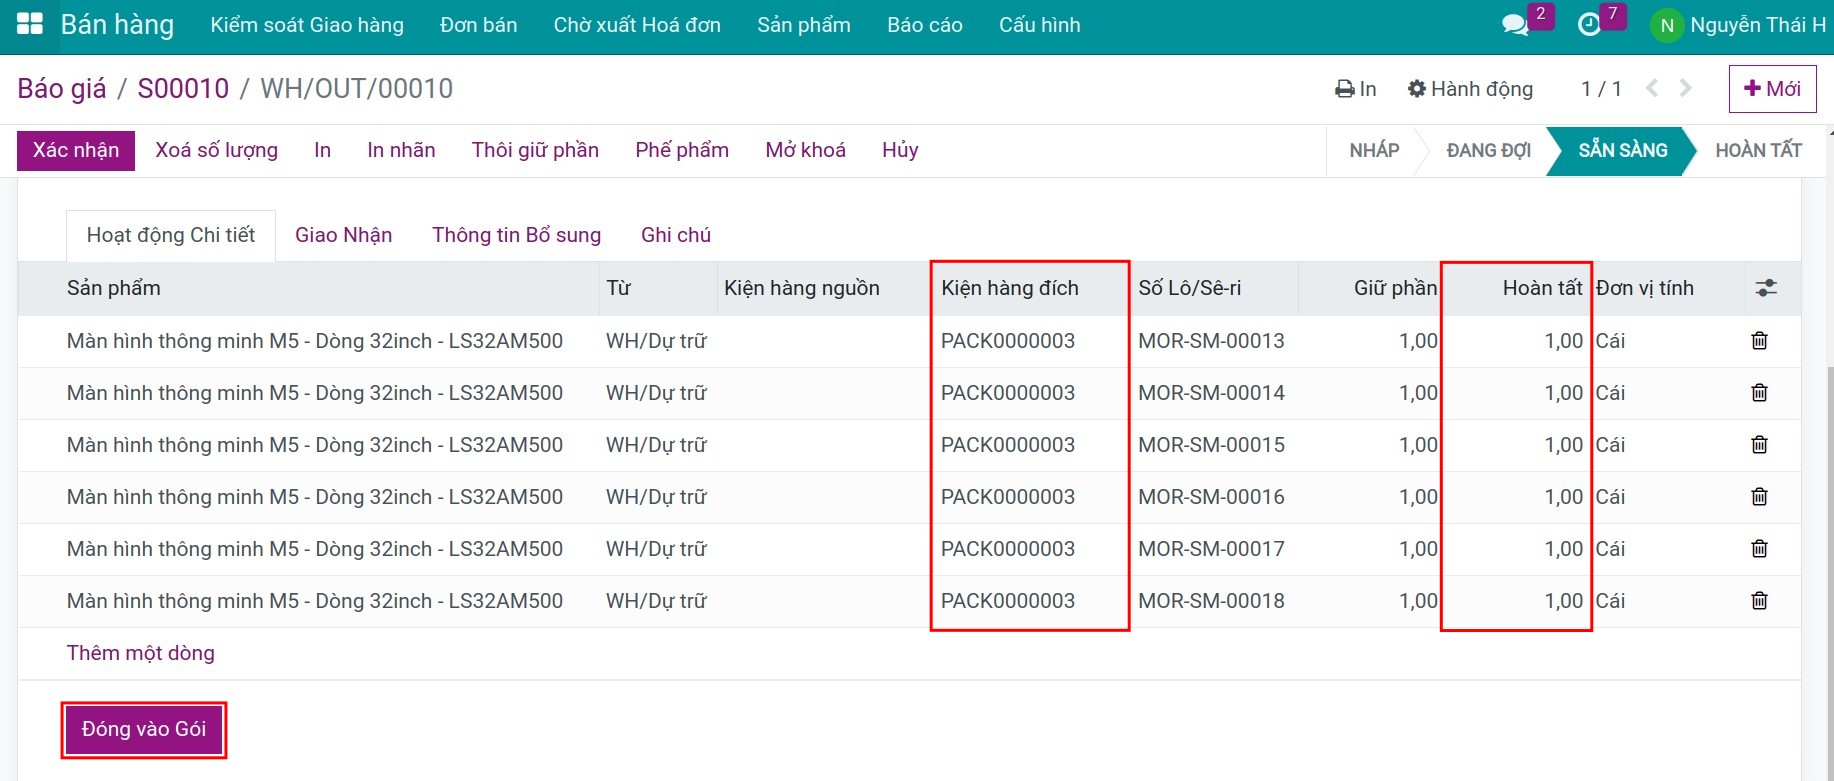Open the In print menu
This screenshot has height=781, width=1834.
click(1356, 89)
